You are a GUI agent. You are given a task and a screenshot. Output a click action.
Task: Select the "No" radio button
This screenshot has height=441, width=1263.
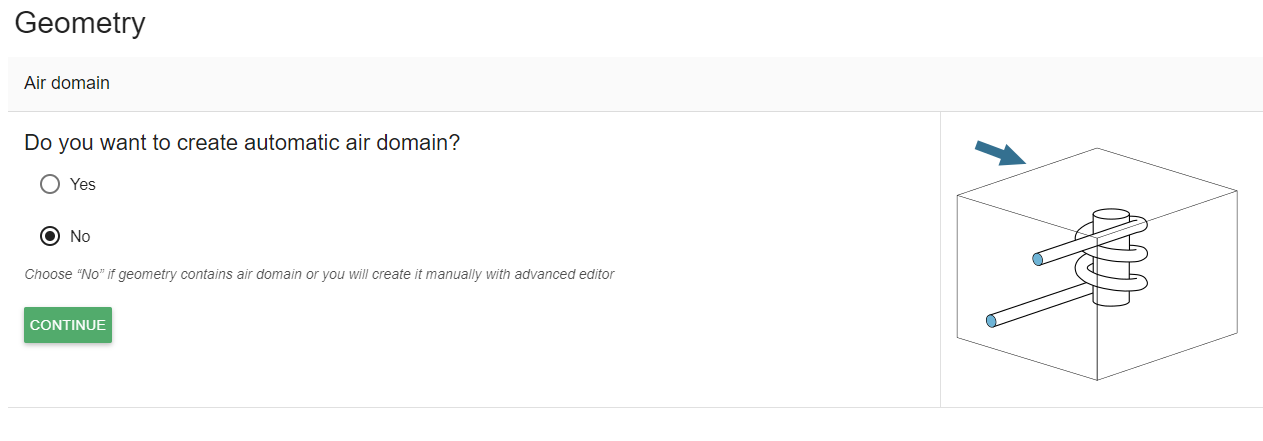[50, 237]
